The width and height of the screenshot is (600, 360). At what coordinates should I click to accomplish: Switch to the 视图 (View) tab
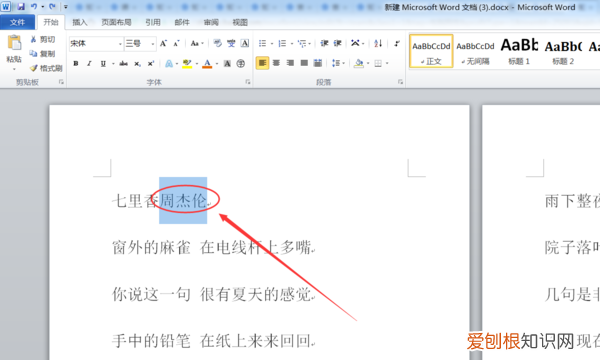[x=240, y=22]
